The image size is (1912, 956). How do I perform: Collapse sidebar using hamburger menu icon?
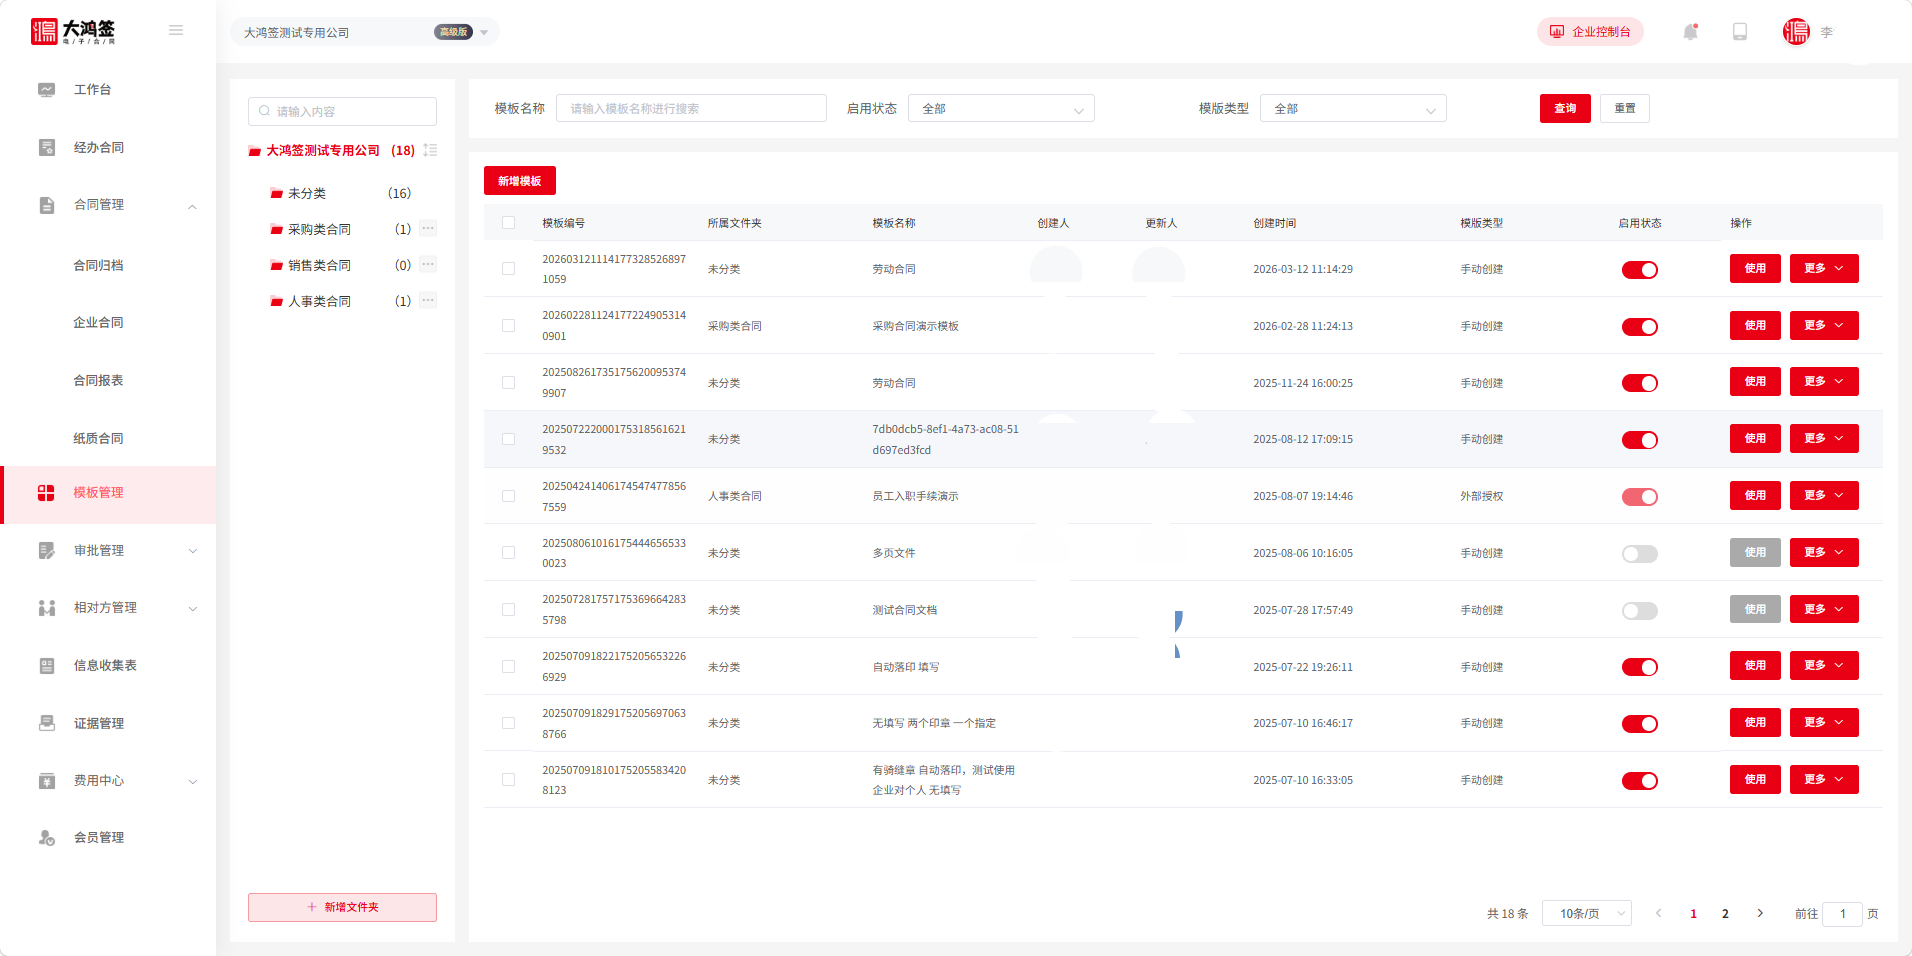tap(176, 31)
